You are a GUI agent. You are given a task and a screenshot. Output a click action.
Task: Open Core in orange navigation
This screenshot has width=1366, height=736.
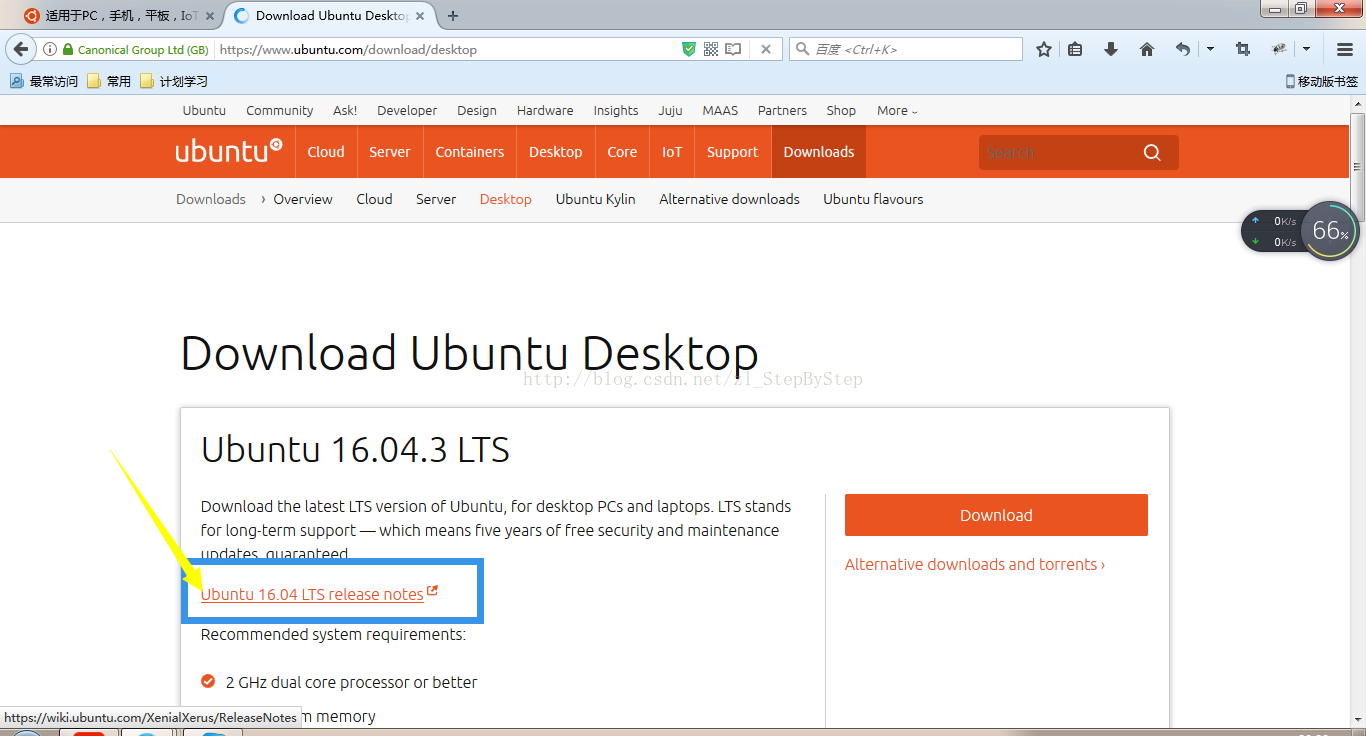click(622, 152)
